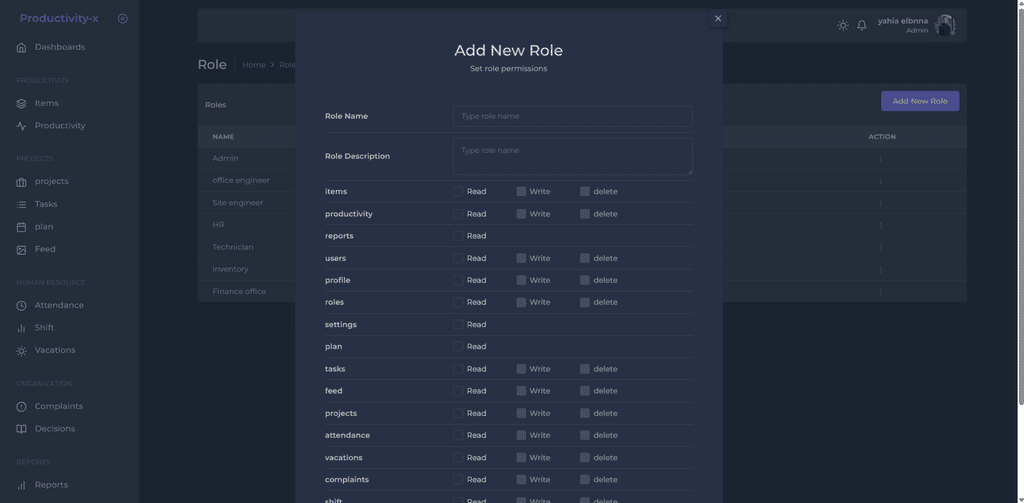1024x503 pixels.
Task: Click the ACTION column header
Action: tap(882, 137)
